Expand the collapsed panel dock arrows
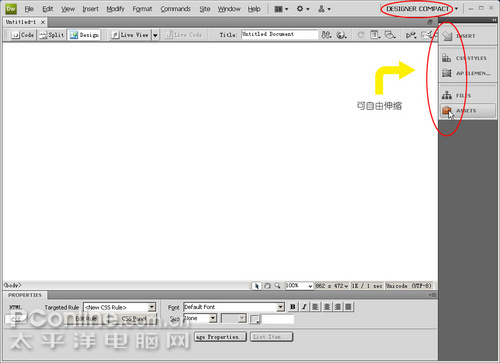500x363 pixels. [x=494, y=20]
